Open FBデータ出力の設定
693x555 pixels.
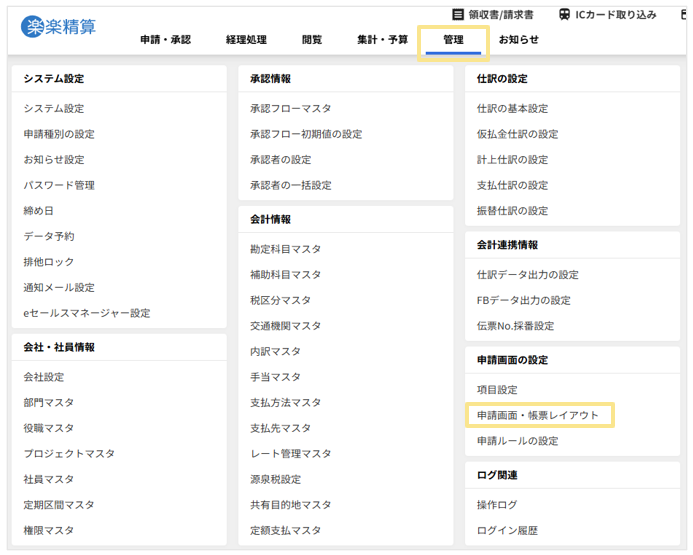524,300
